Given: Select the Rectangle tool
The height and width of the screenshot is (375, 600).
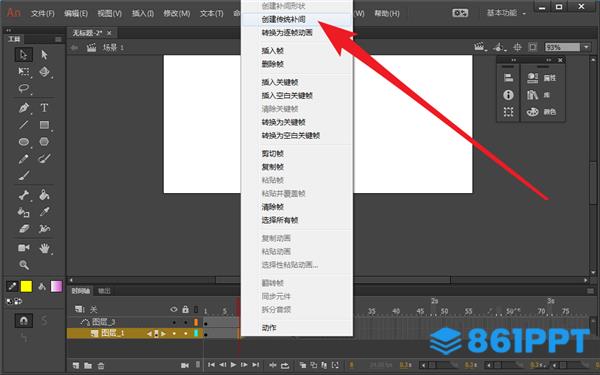Looking at the screenshot, I should (44, 125).
